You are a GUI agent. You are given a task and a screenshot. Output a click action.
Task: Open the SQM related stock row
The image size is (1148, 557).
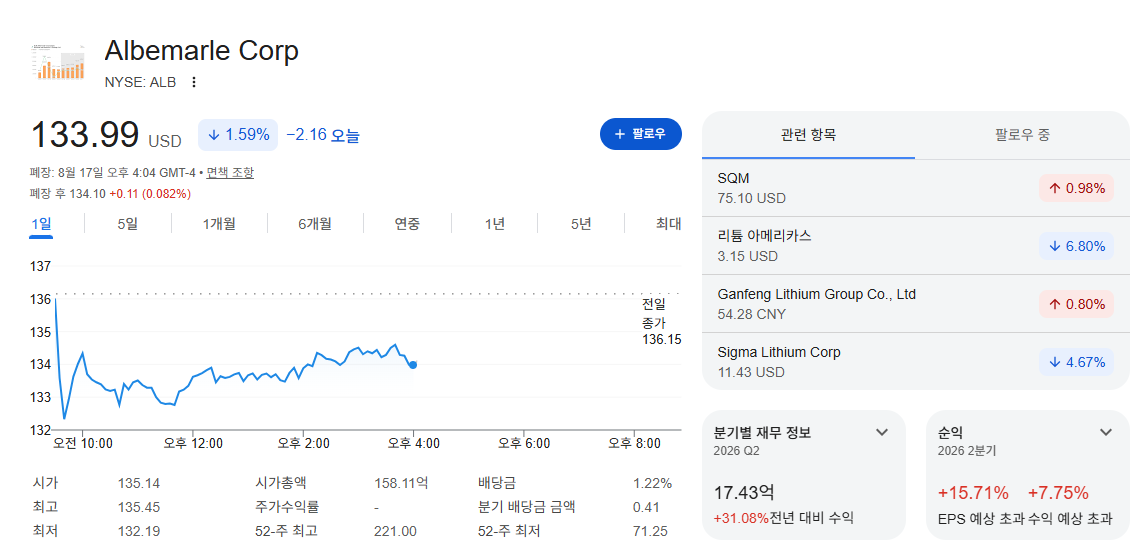click(x=915, y=188)
